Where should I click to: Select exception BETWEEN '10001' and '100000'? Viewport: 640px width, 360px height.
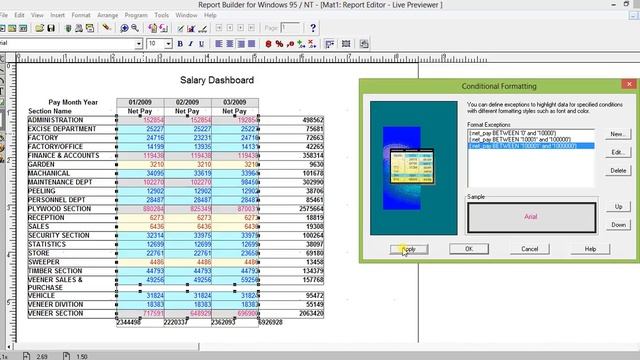coord(531,139)
